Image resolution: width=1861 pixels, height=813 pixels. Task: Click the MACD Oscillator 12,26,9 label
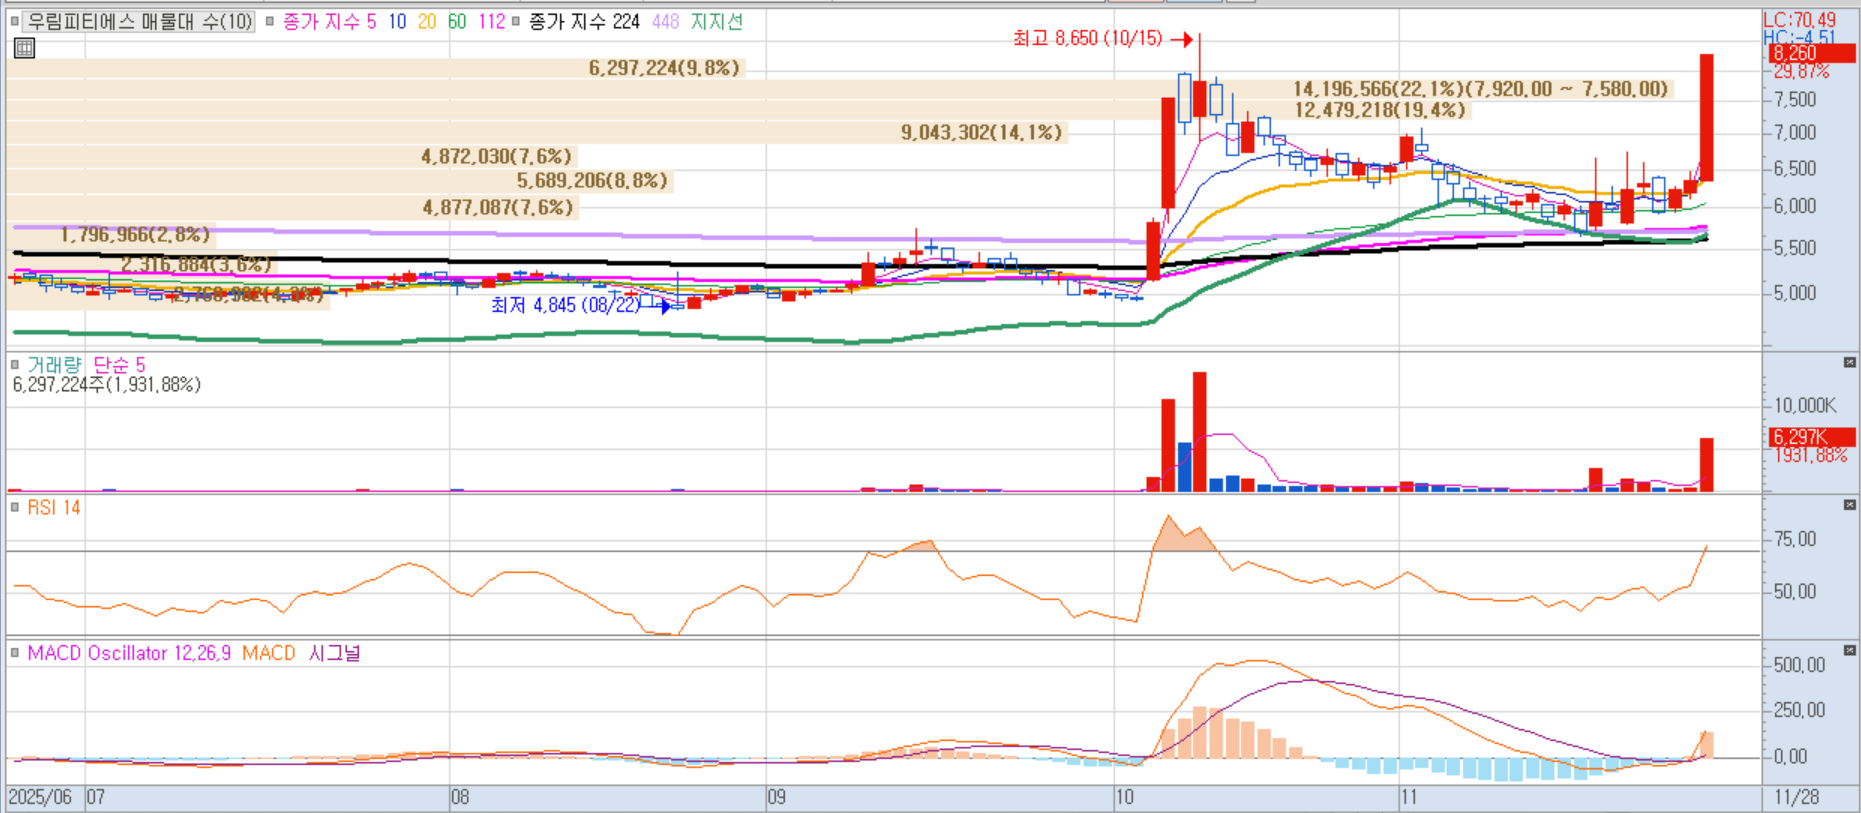129,653
